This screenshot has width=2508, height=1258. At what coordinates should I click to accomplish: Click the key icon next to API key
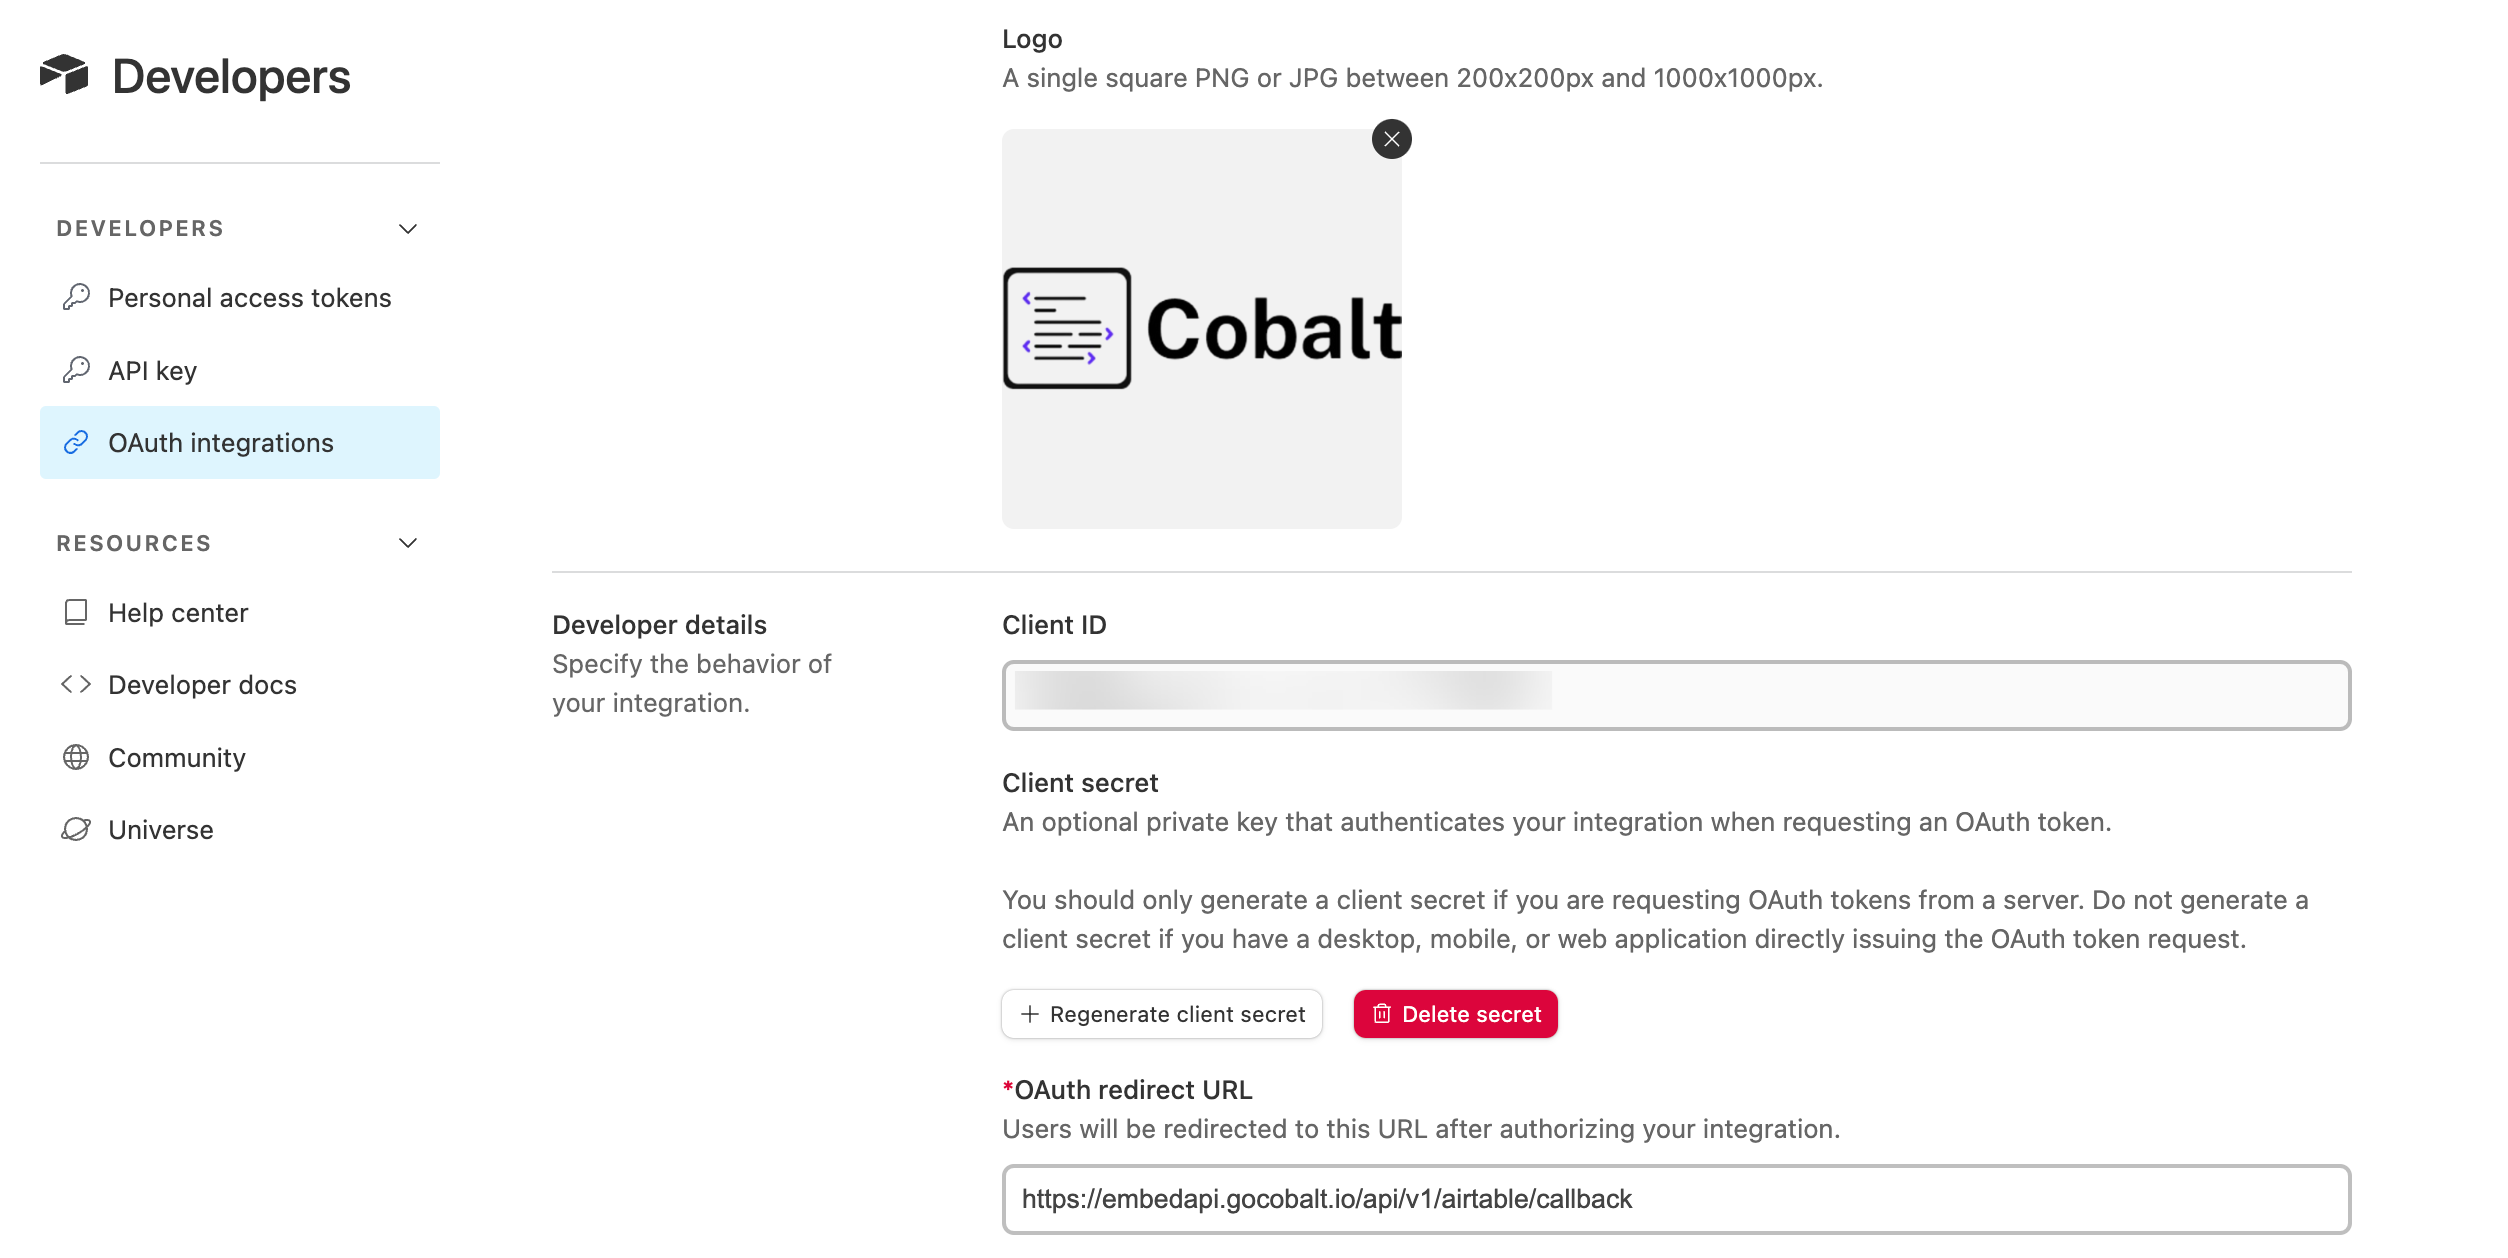76,370
